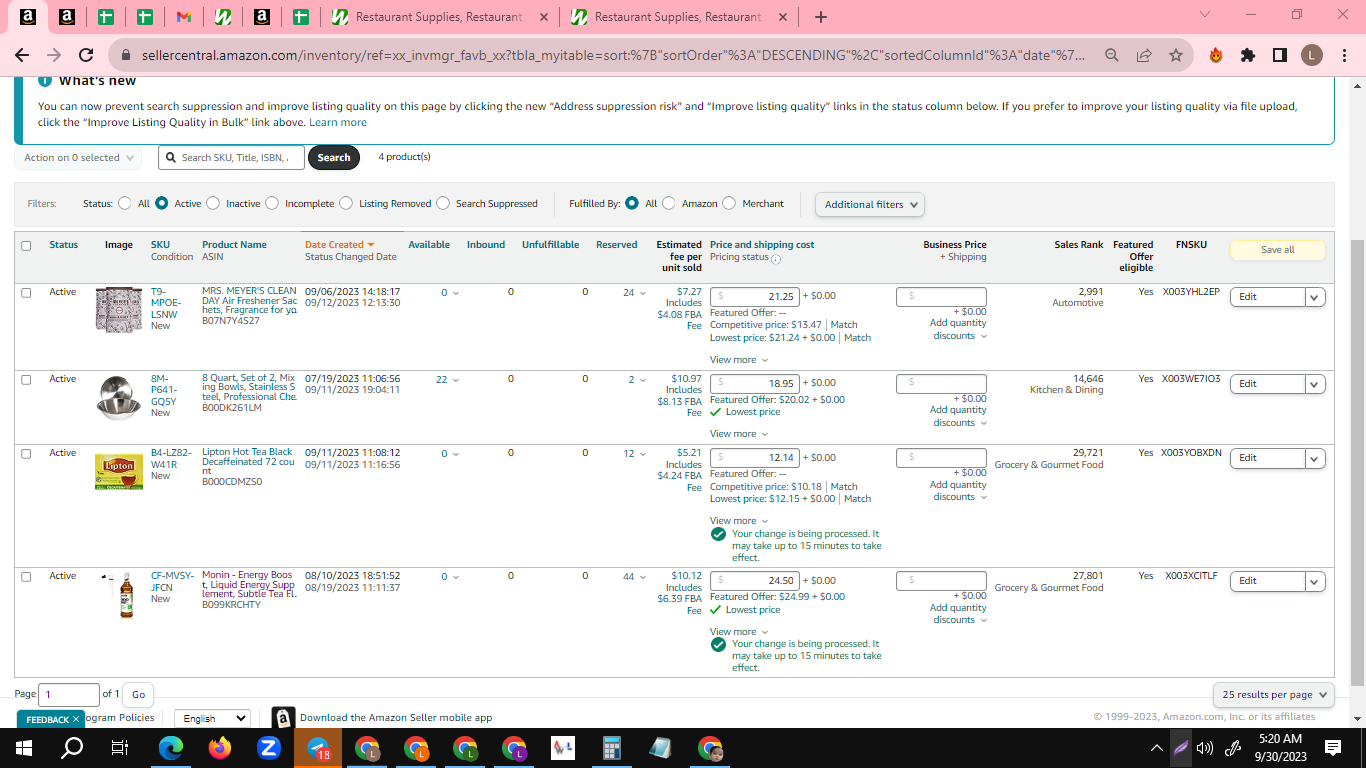The height and width of the screenshot is (768, 1366).
Task: Click the pricing status info icon
Action: (x=776, y=259)
